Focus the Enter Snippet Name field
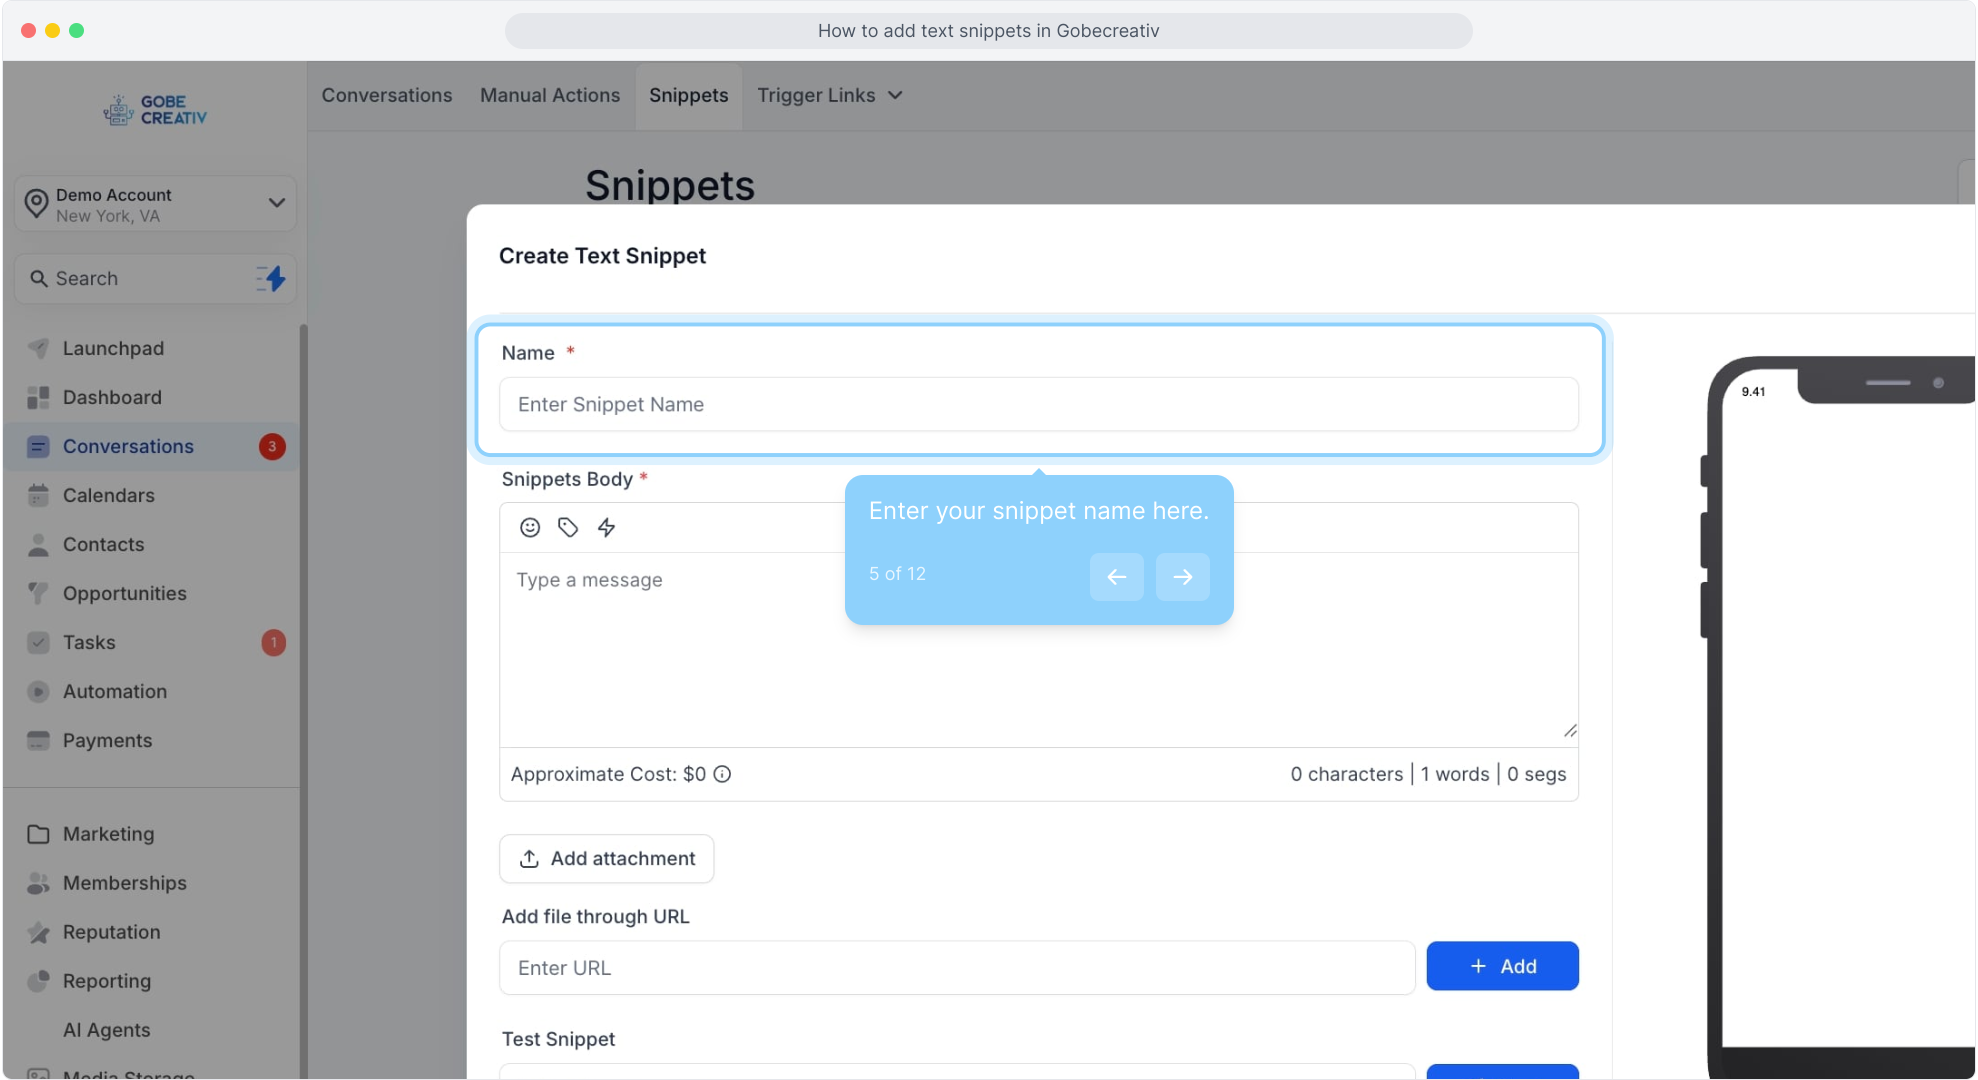The image size is (1978, 1080). 1038,404
